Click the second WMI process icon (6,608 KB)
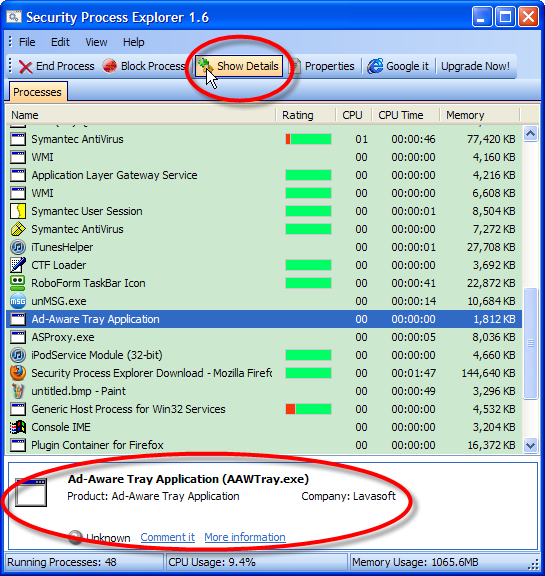This screenshot has width=545, height=576. pos(18,193)
